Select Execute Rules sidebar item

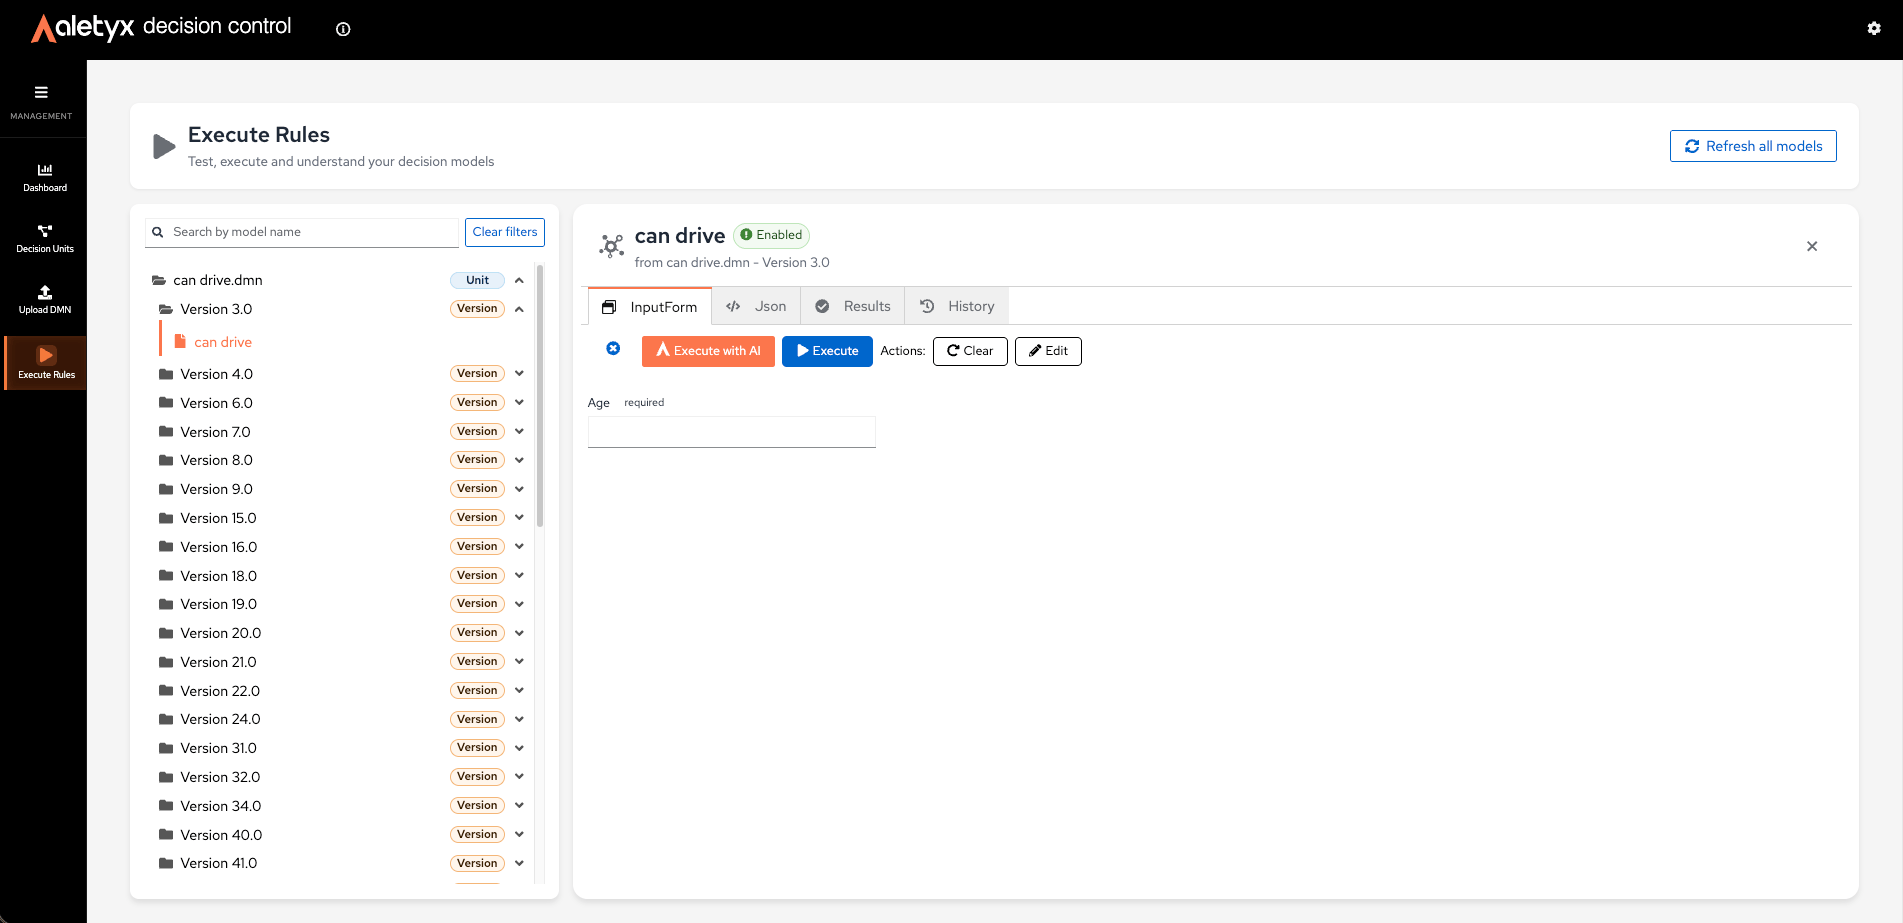click(x=46, y=363)
